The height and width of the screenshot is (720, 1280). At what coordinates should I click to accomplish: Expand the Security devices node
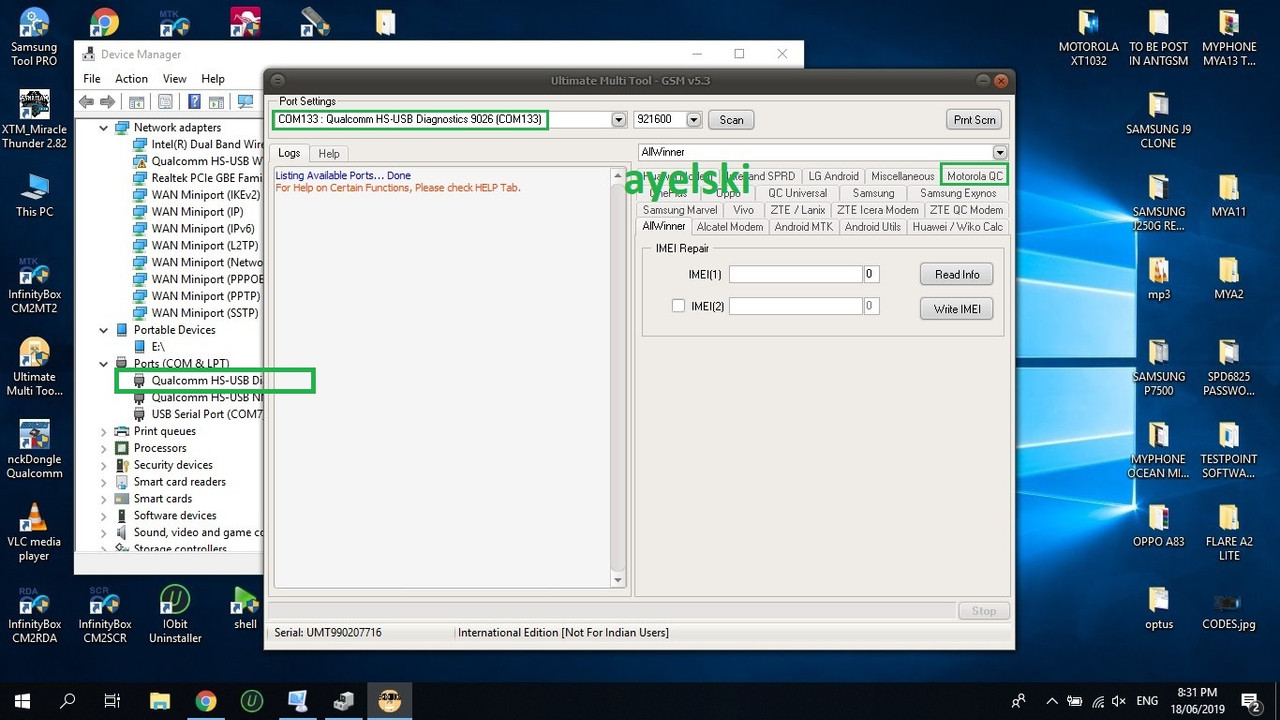(104, 465)
